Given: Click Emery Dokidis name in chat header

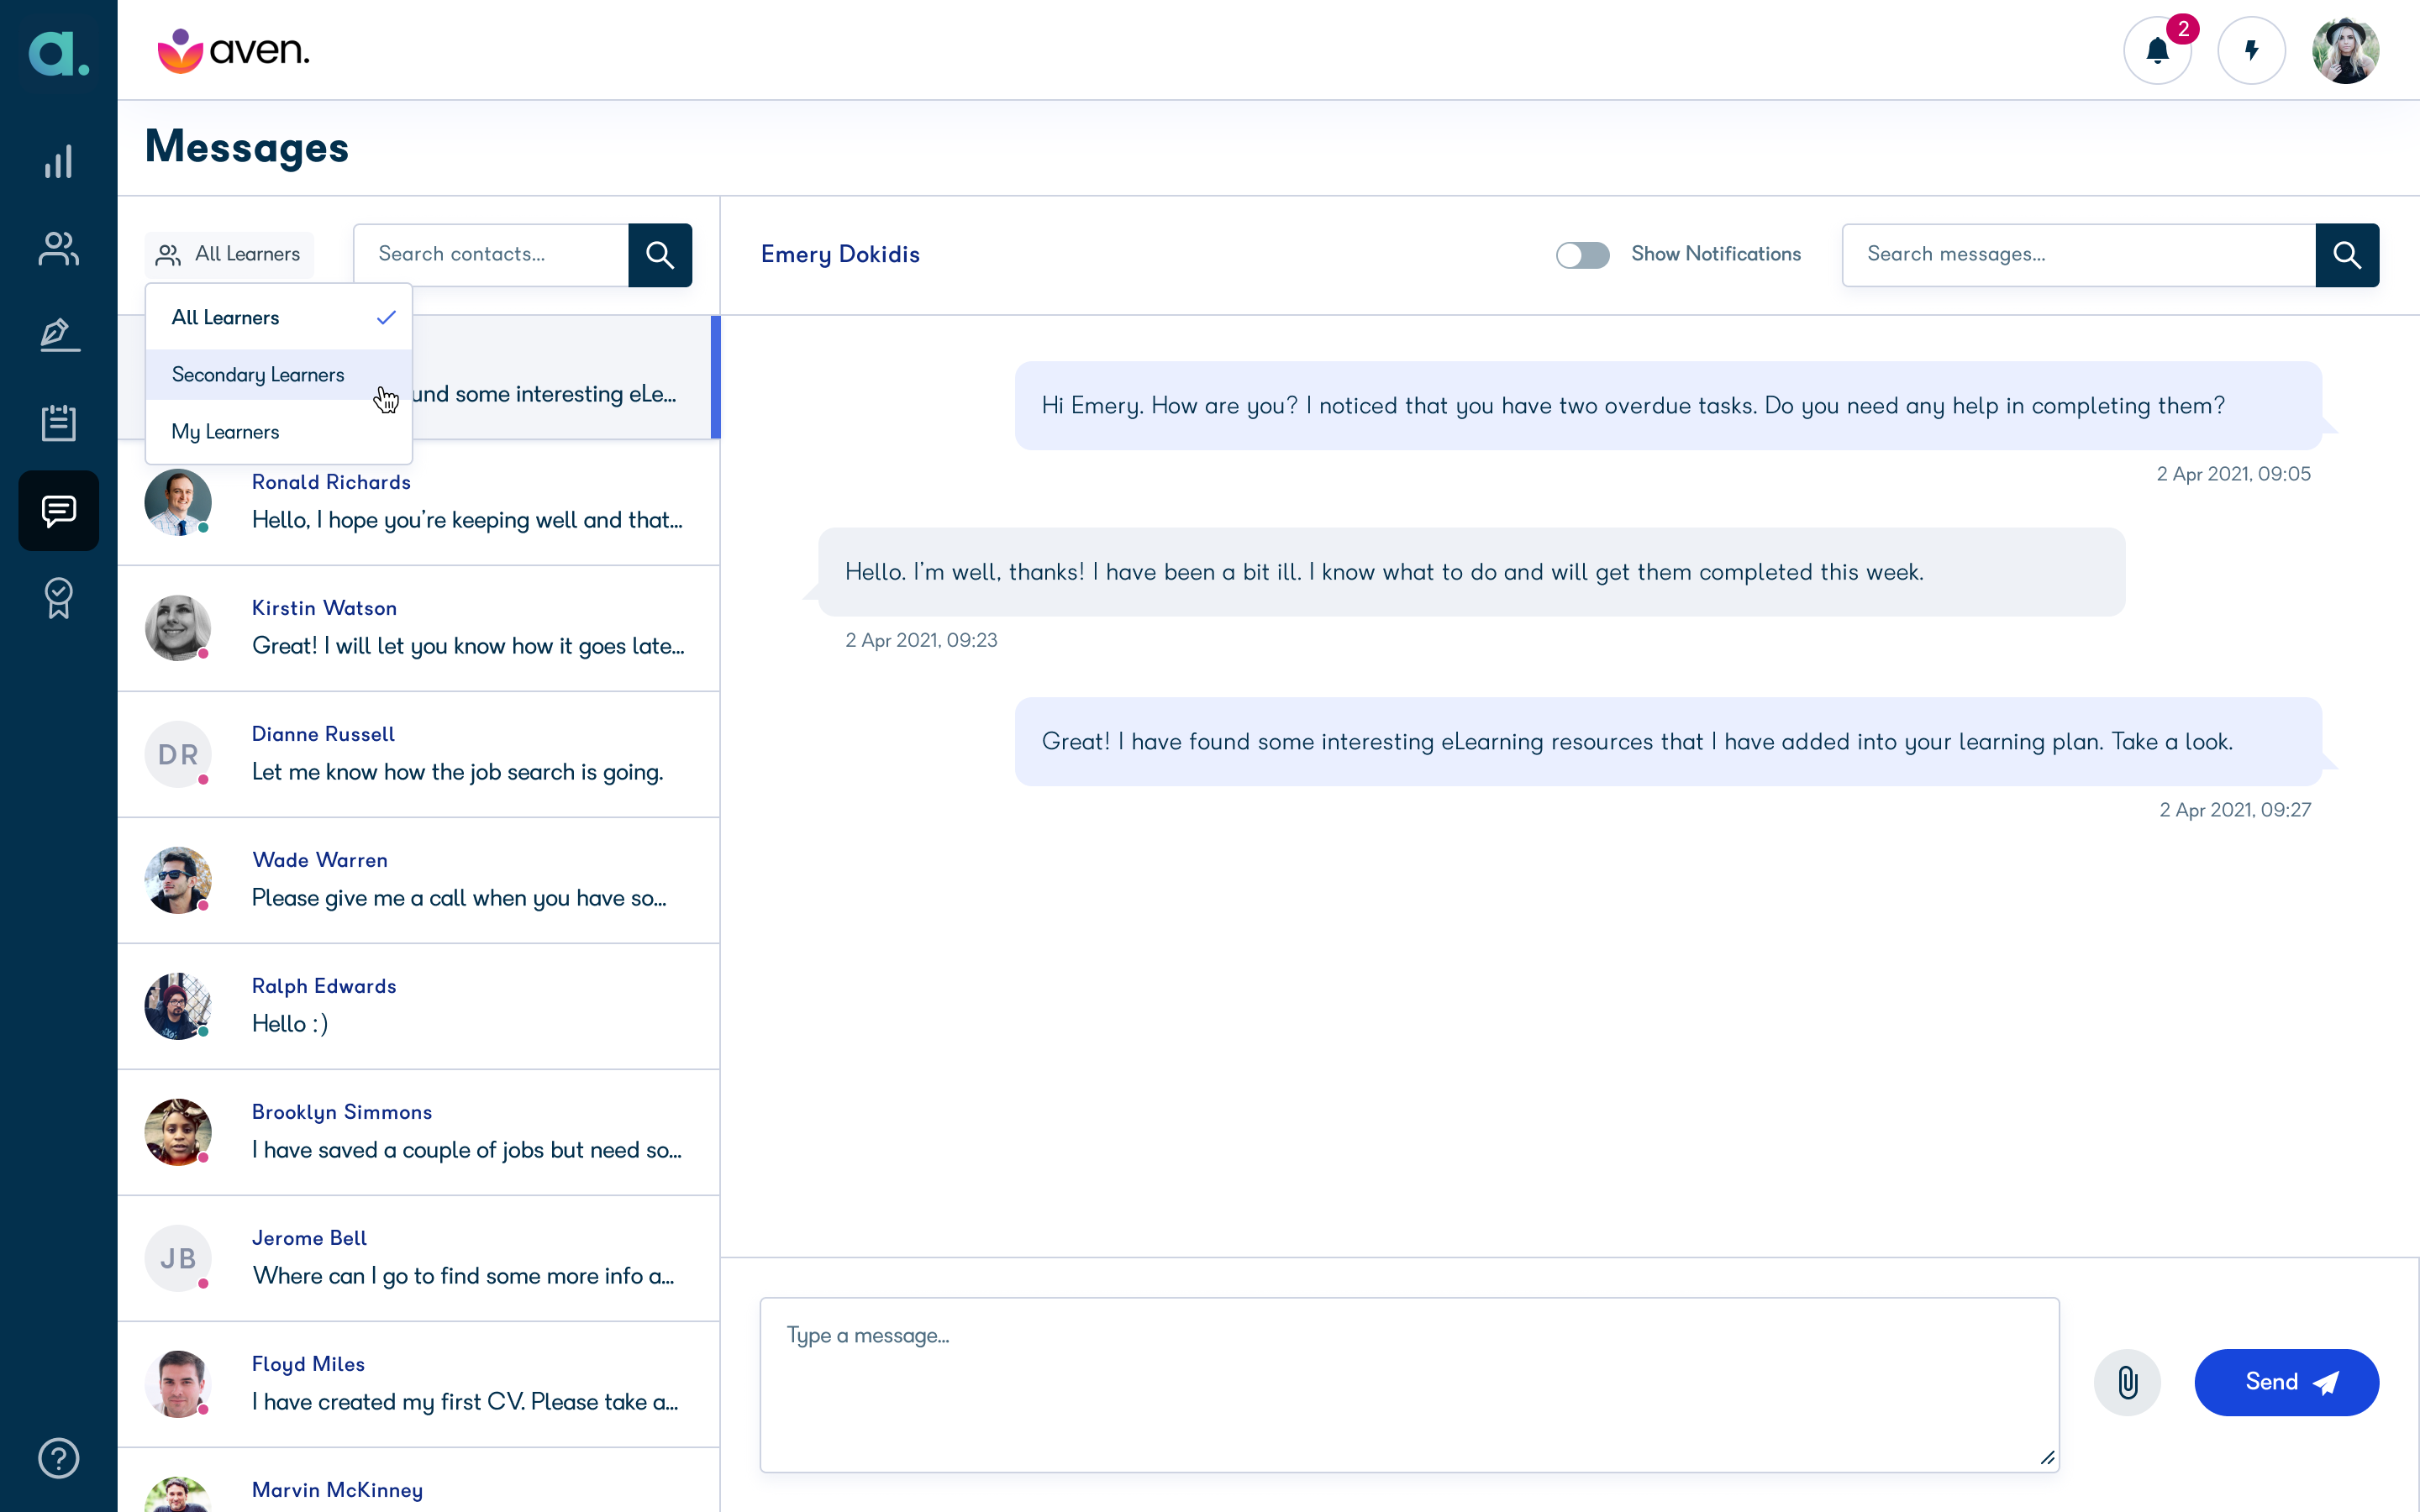Looking at the screenshot, I should pos(840,255).
